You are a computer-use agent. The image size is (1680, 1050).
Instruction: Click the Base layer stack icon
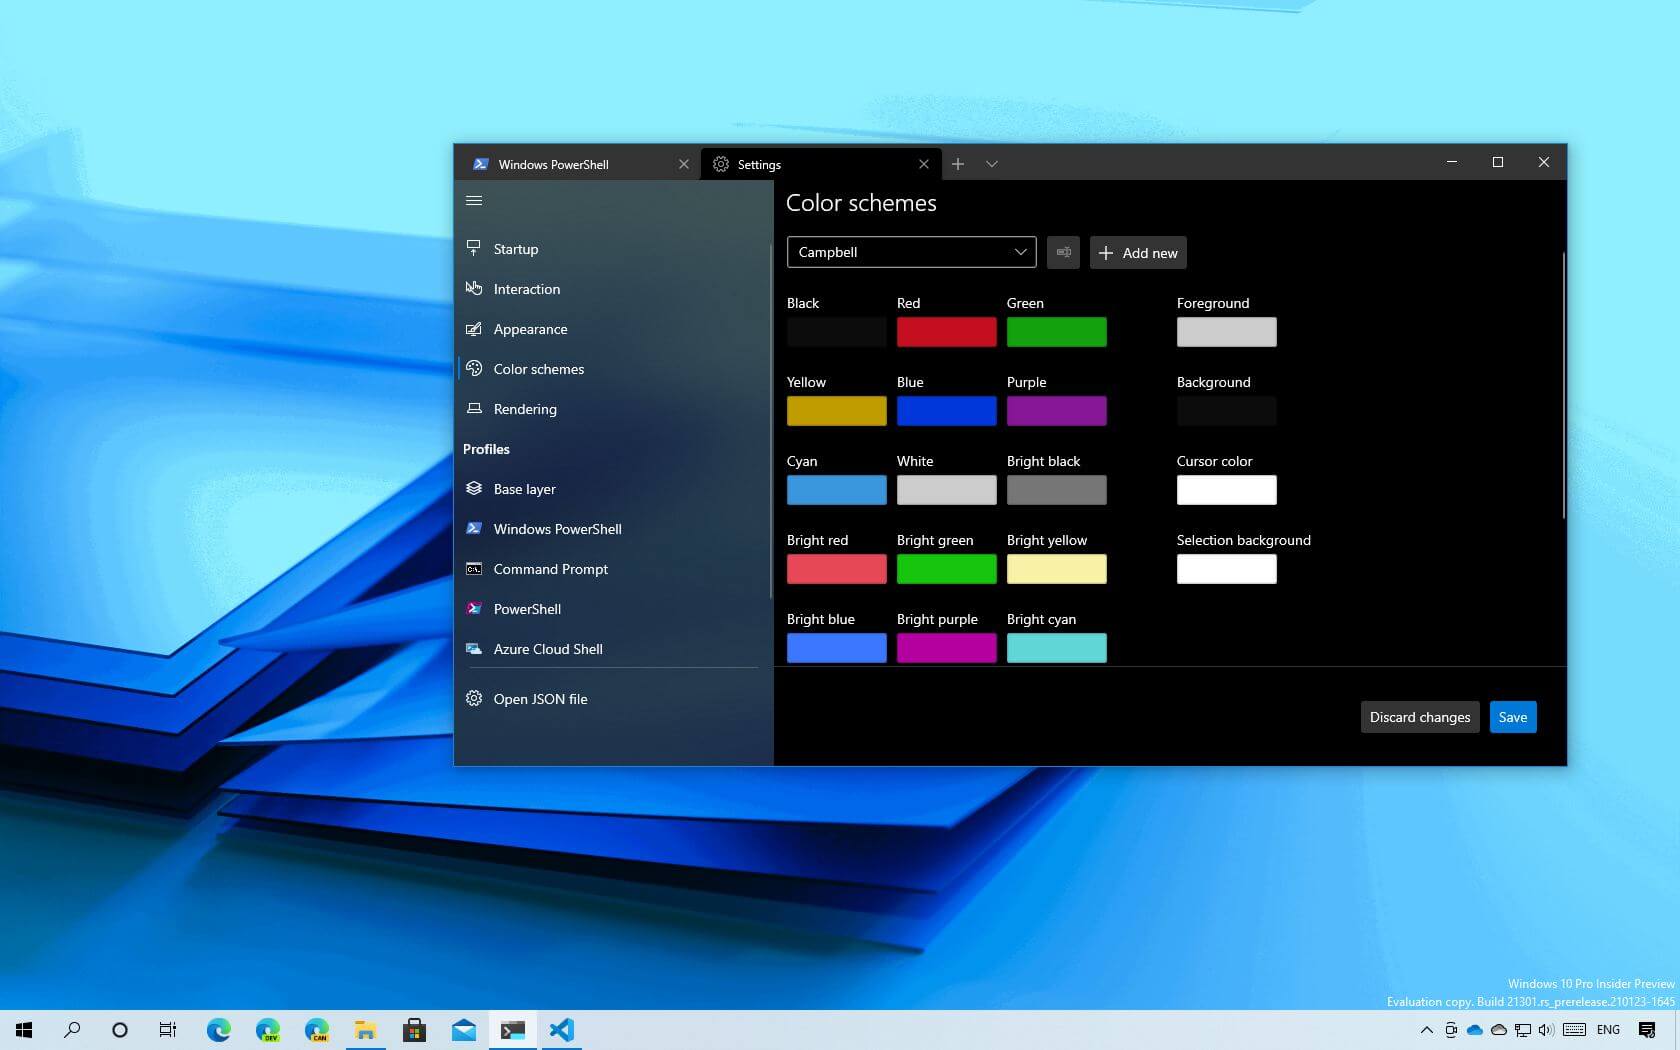[474, 488]
